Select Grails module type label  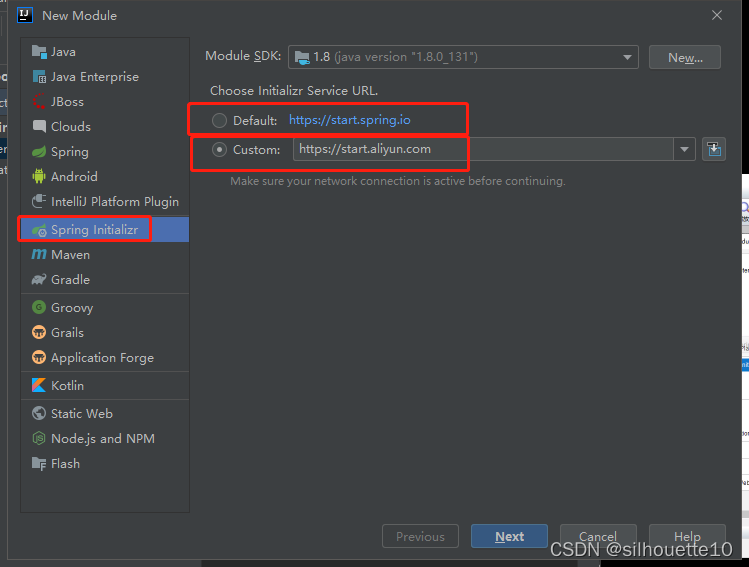(67, 332)
